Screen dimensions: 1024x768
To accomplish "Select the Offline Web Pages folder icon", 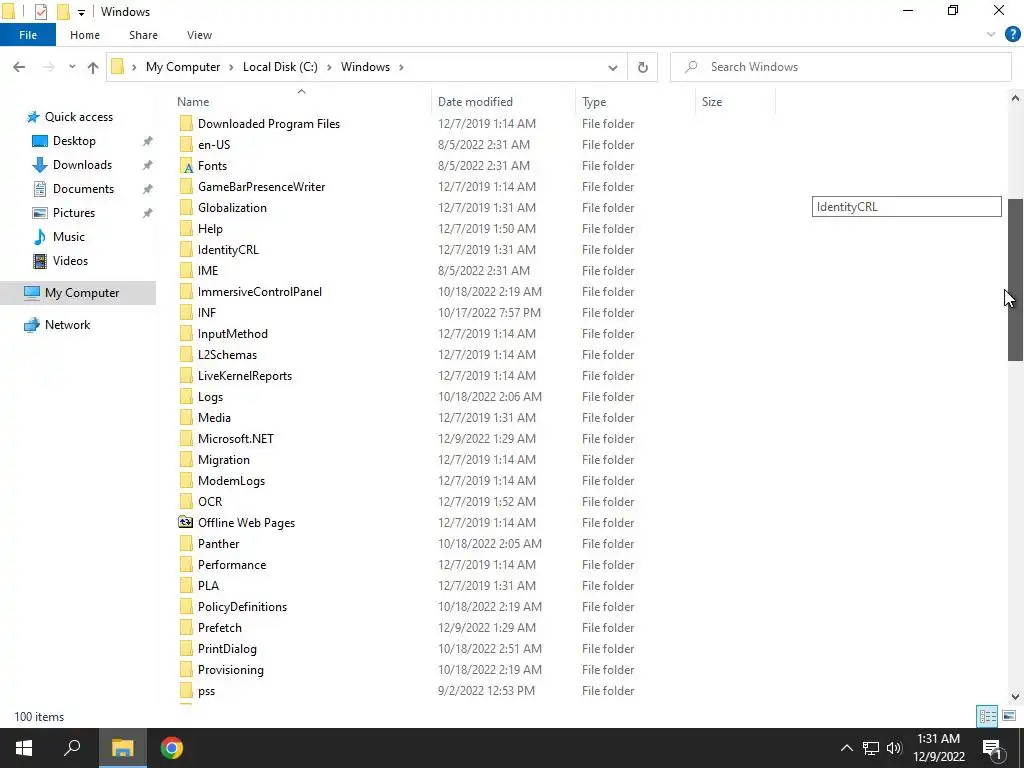I will [186, 522].
